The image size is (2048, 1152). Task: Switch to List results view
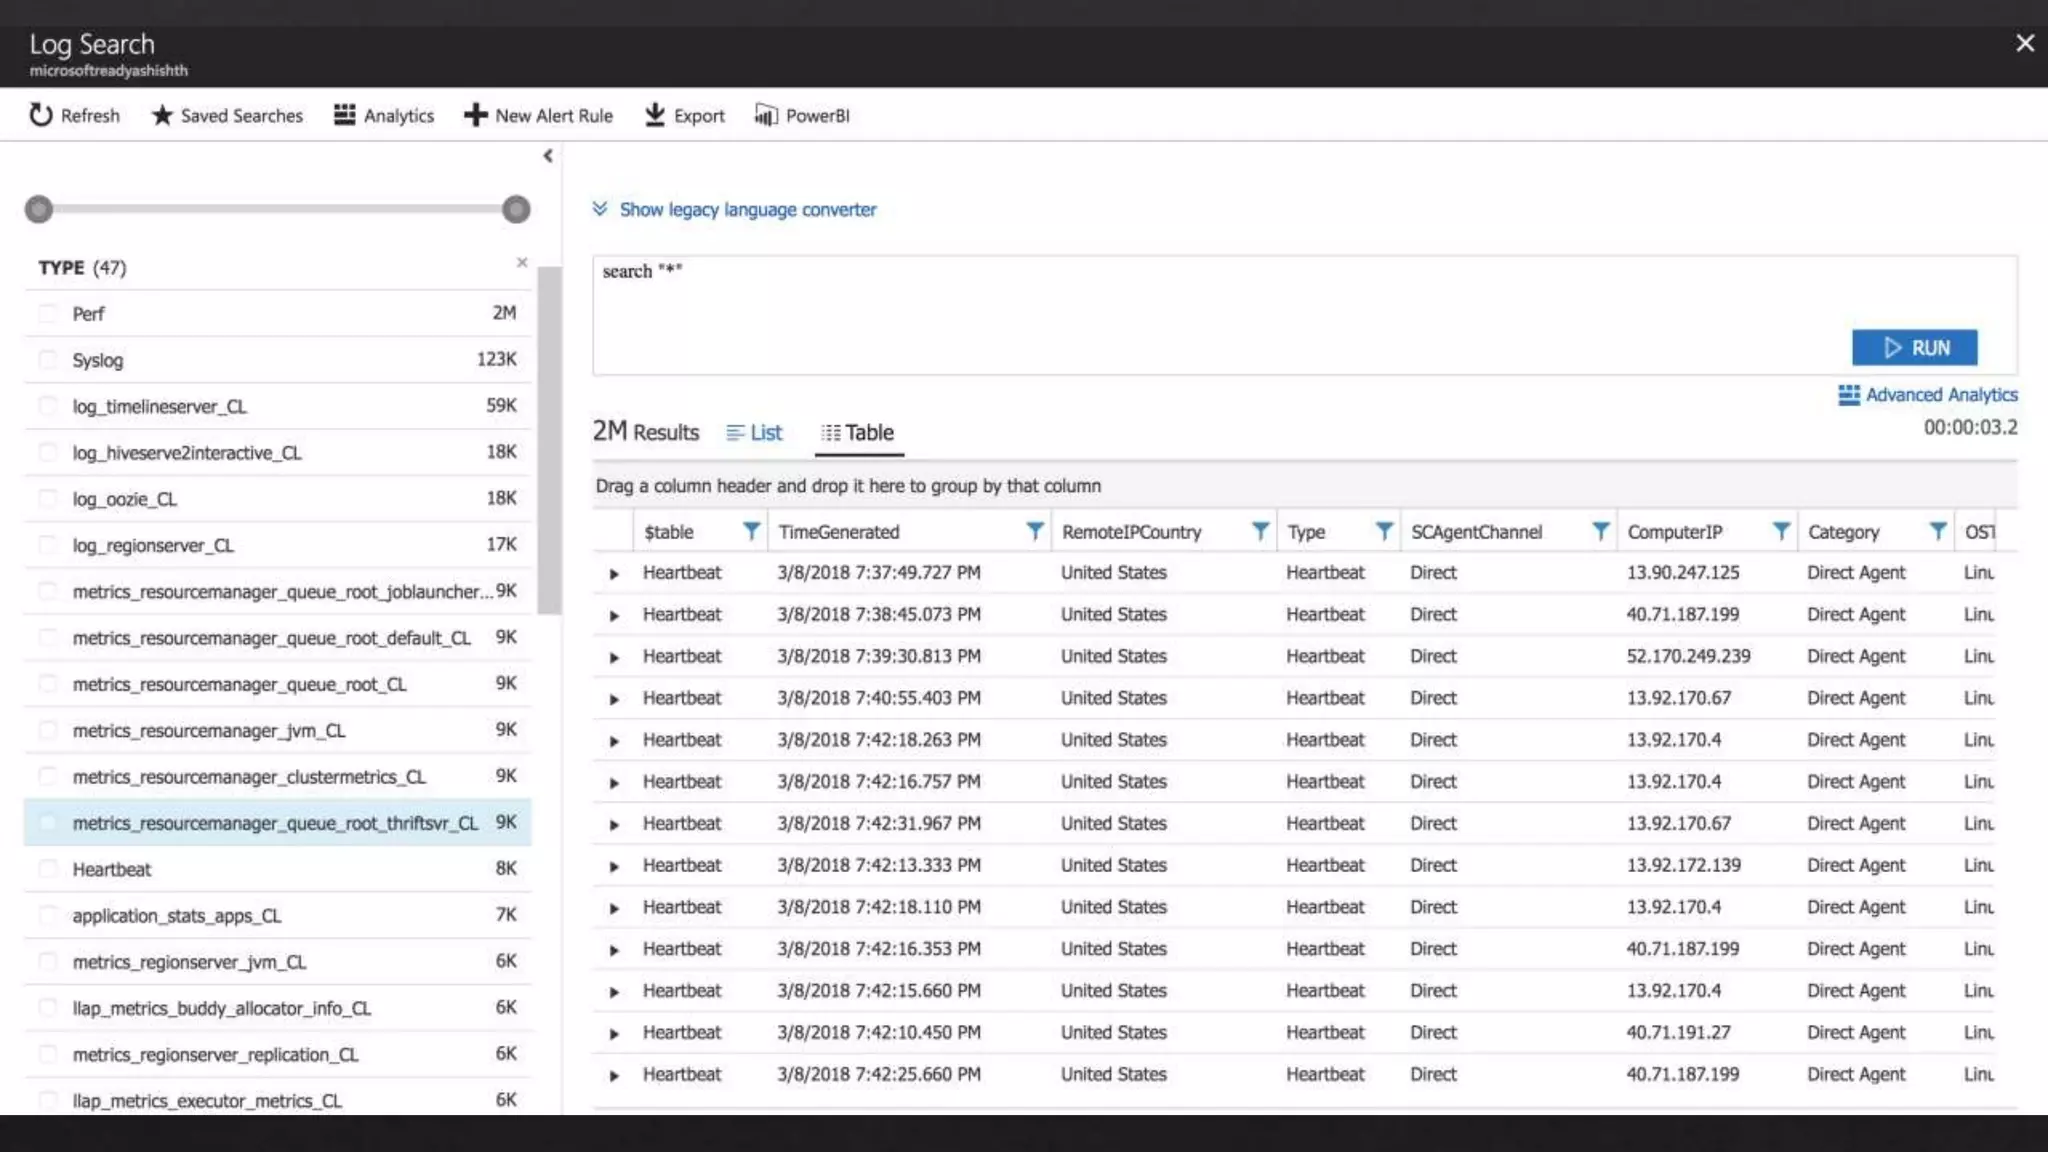[755, 433]
